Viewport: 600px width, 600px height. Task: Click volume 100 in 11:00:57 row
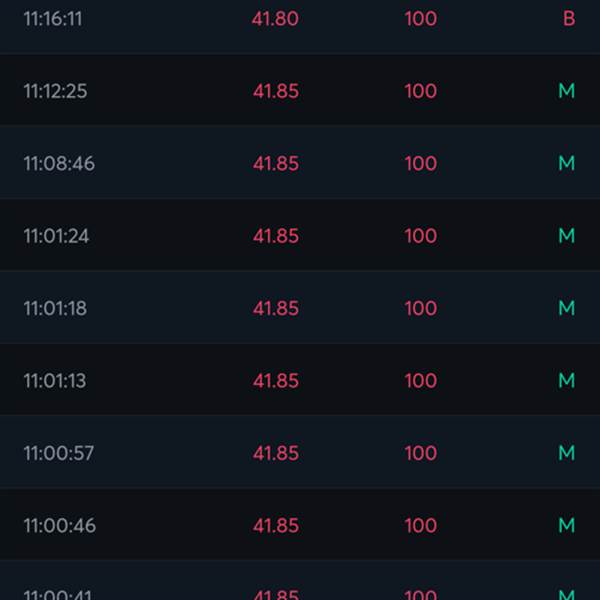pyautogui.click(x=421, y=453)
